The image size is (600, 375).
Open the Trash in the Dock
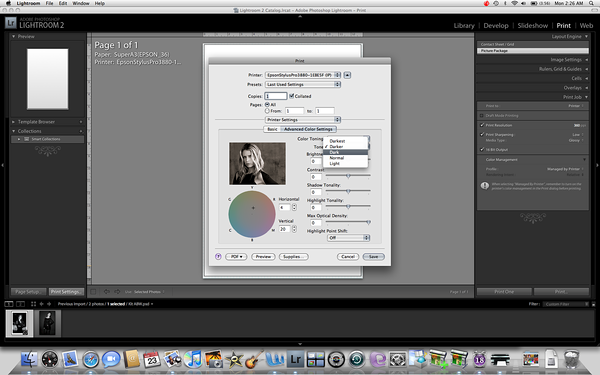(x=571, y=359)
